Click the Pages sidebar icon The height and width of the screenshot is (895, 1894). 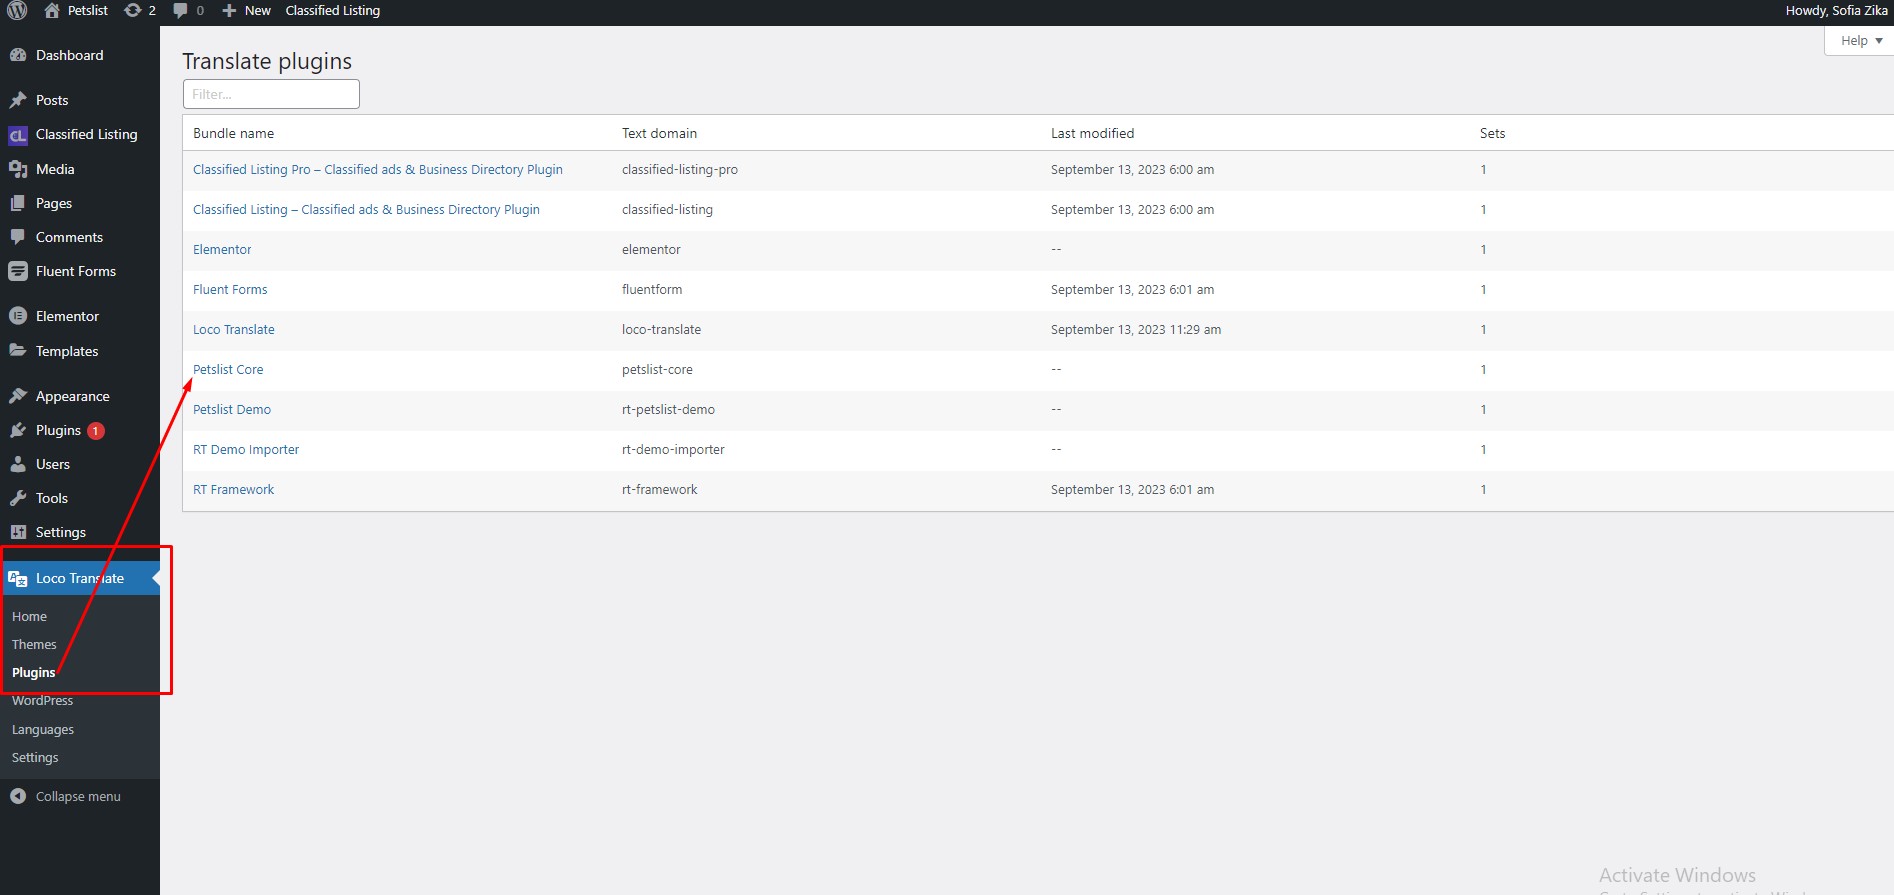(x=18, y=203)
